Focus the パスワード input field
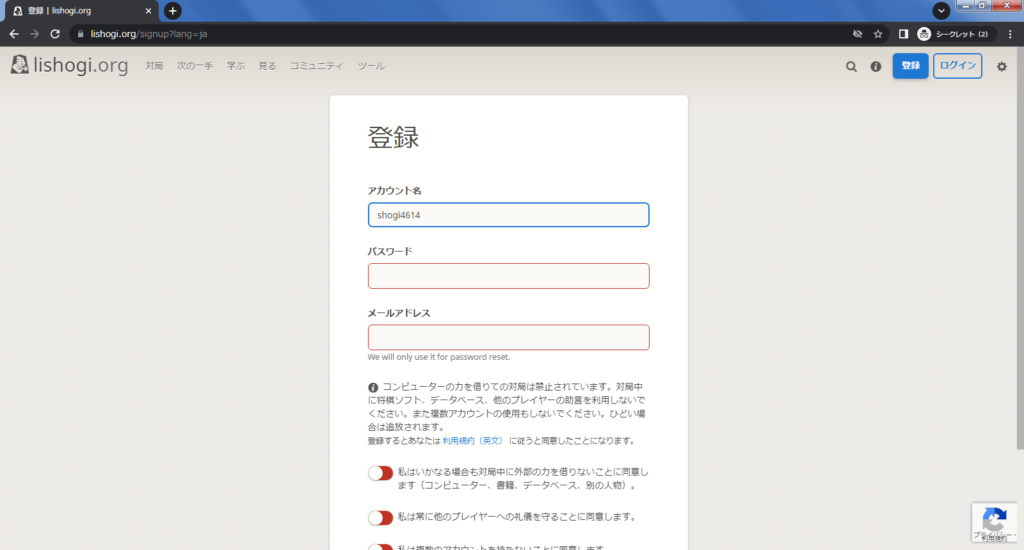This screenshot has height=550, width=1024. pyautogui.click(x=508, y=276)
